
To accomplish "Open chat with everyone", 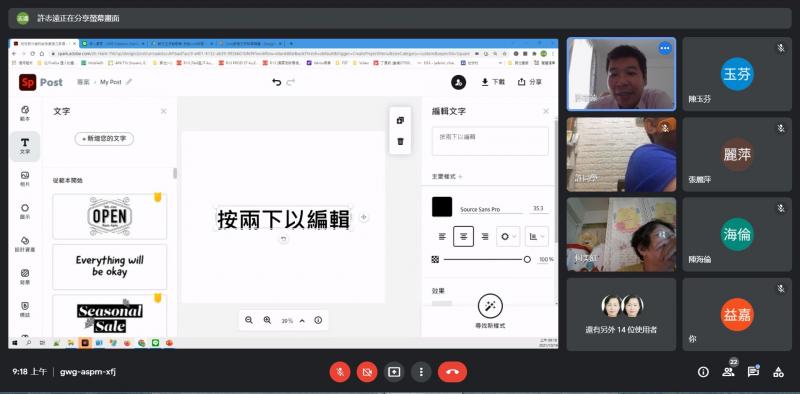I will tap(753, 372).
